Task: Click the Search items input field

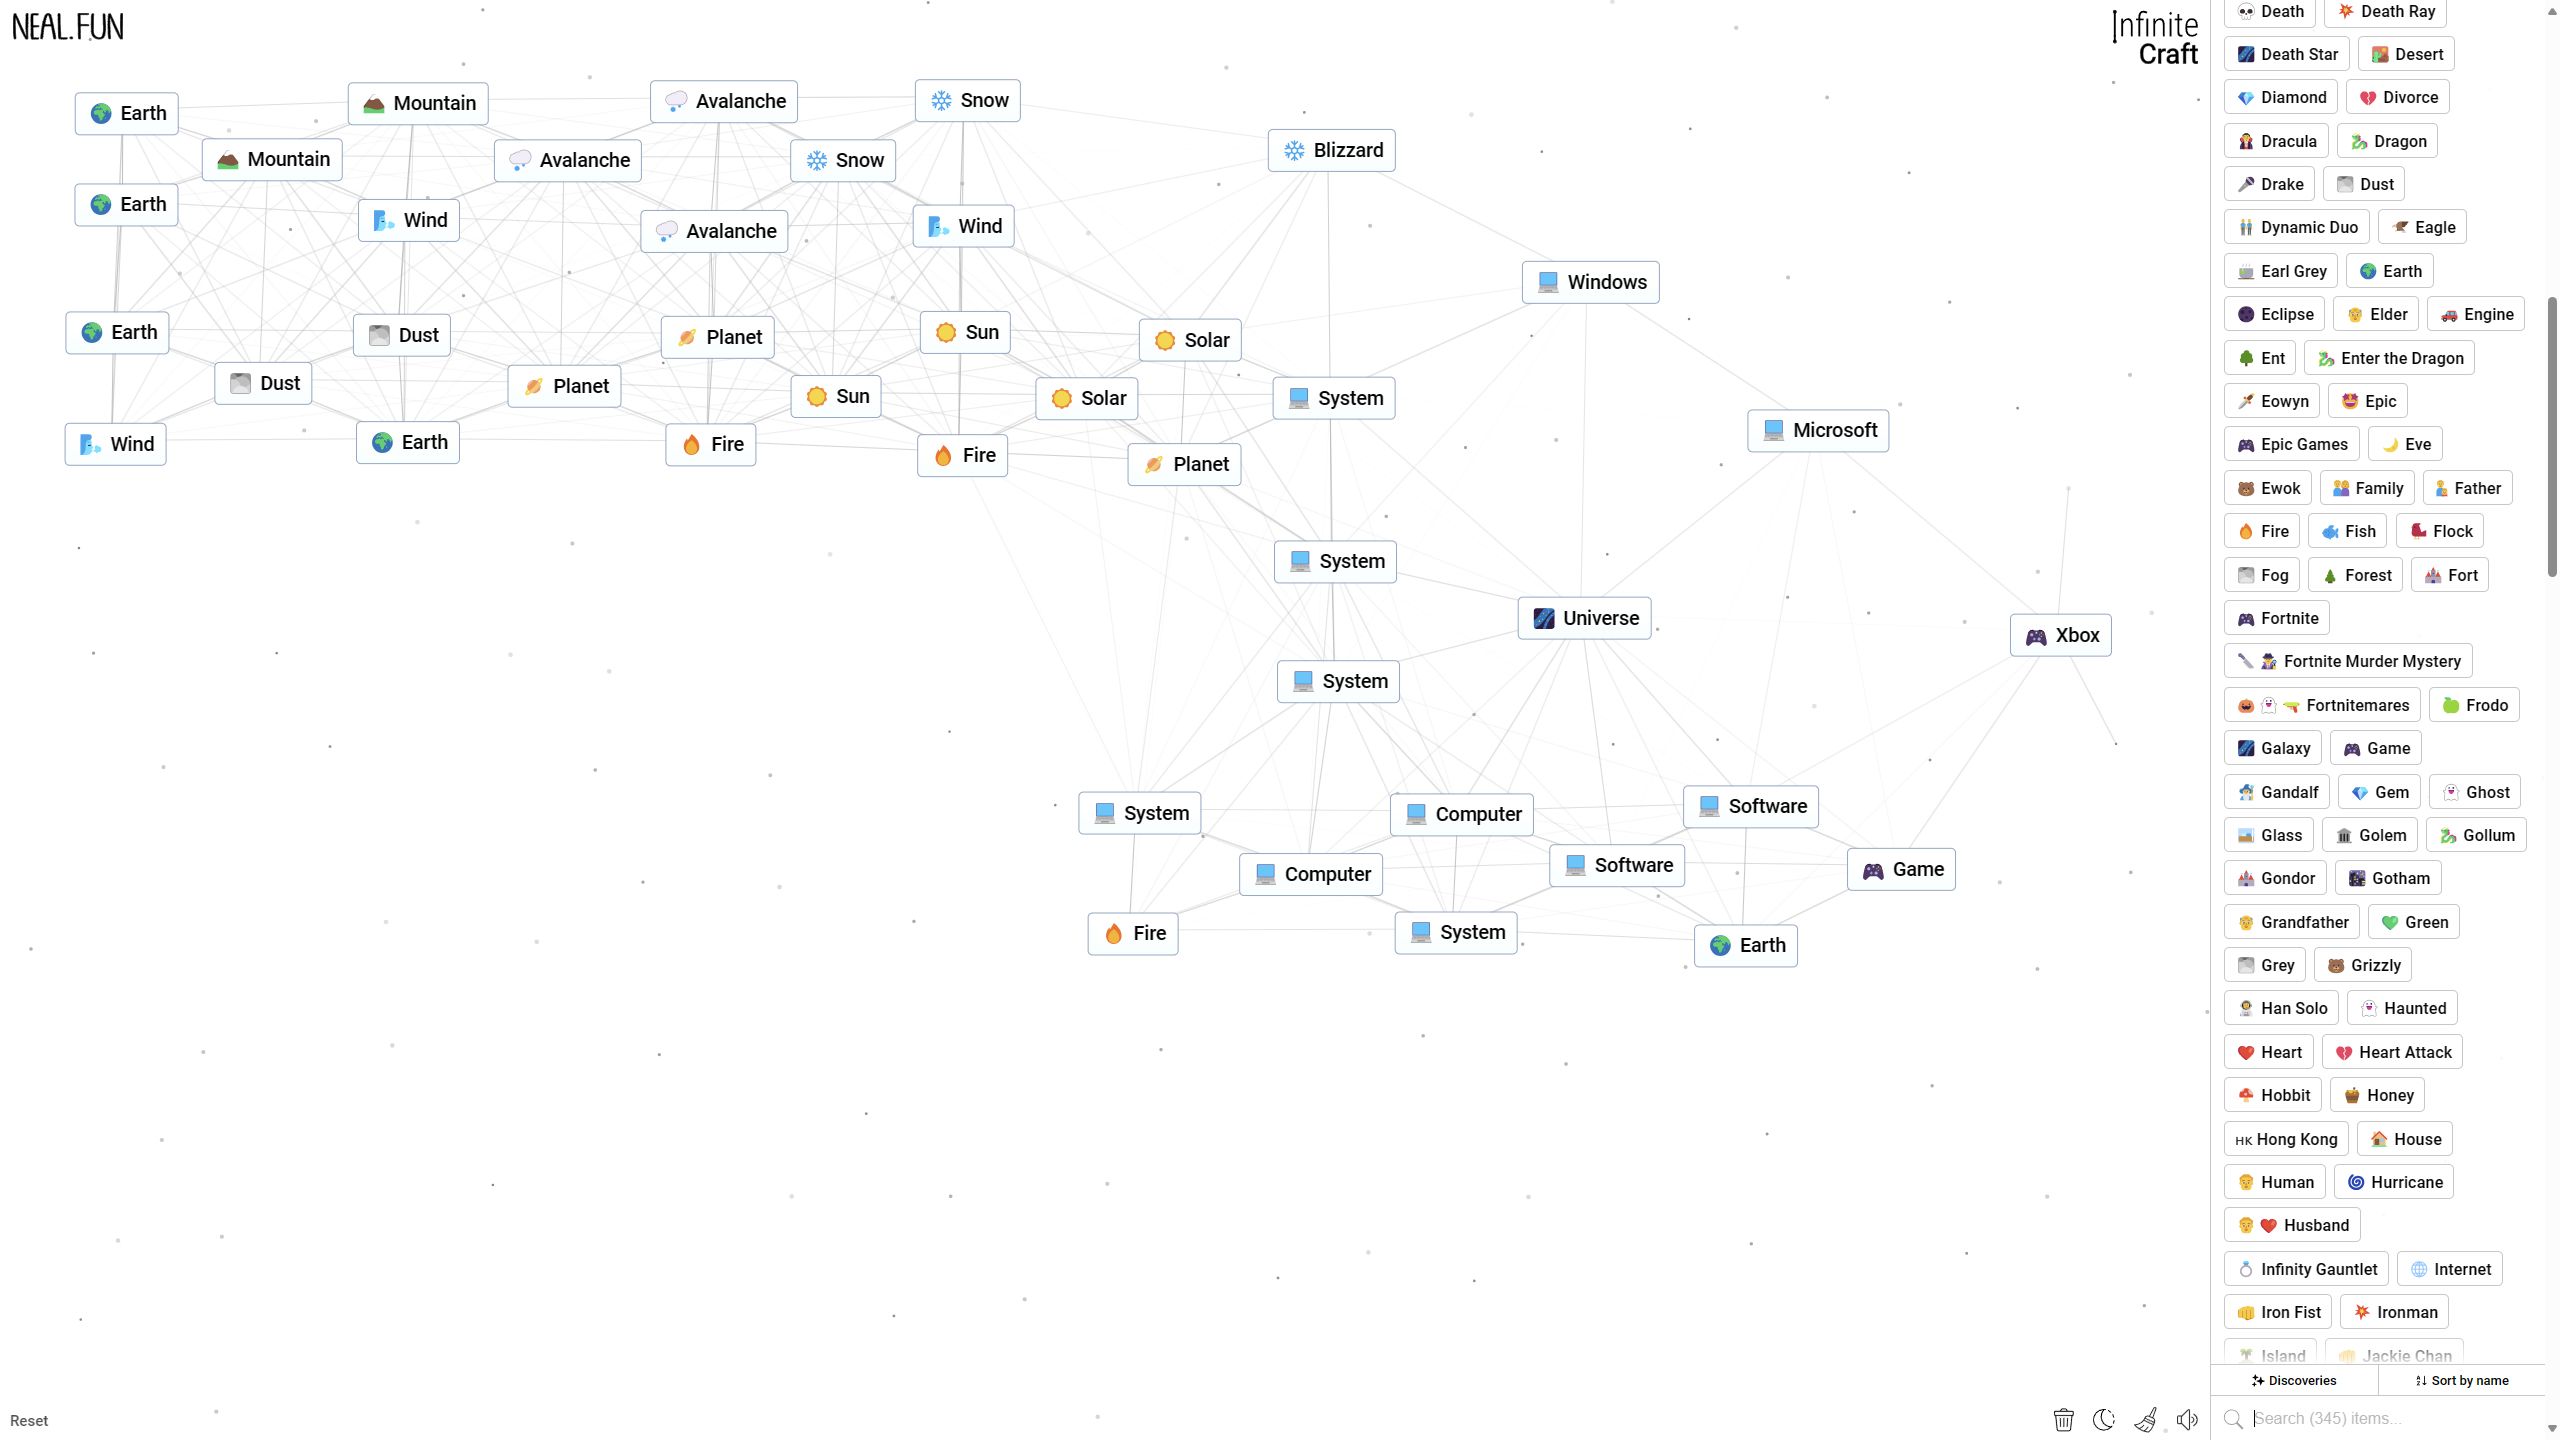Action: [x=2382, y=1419]
